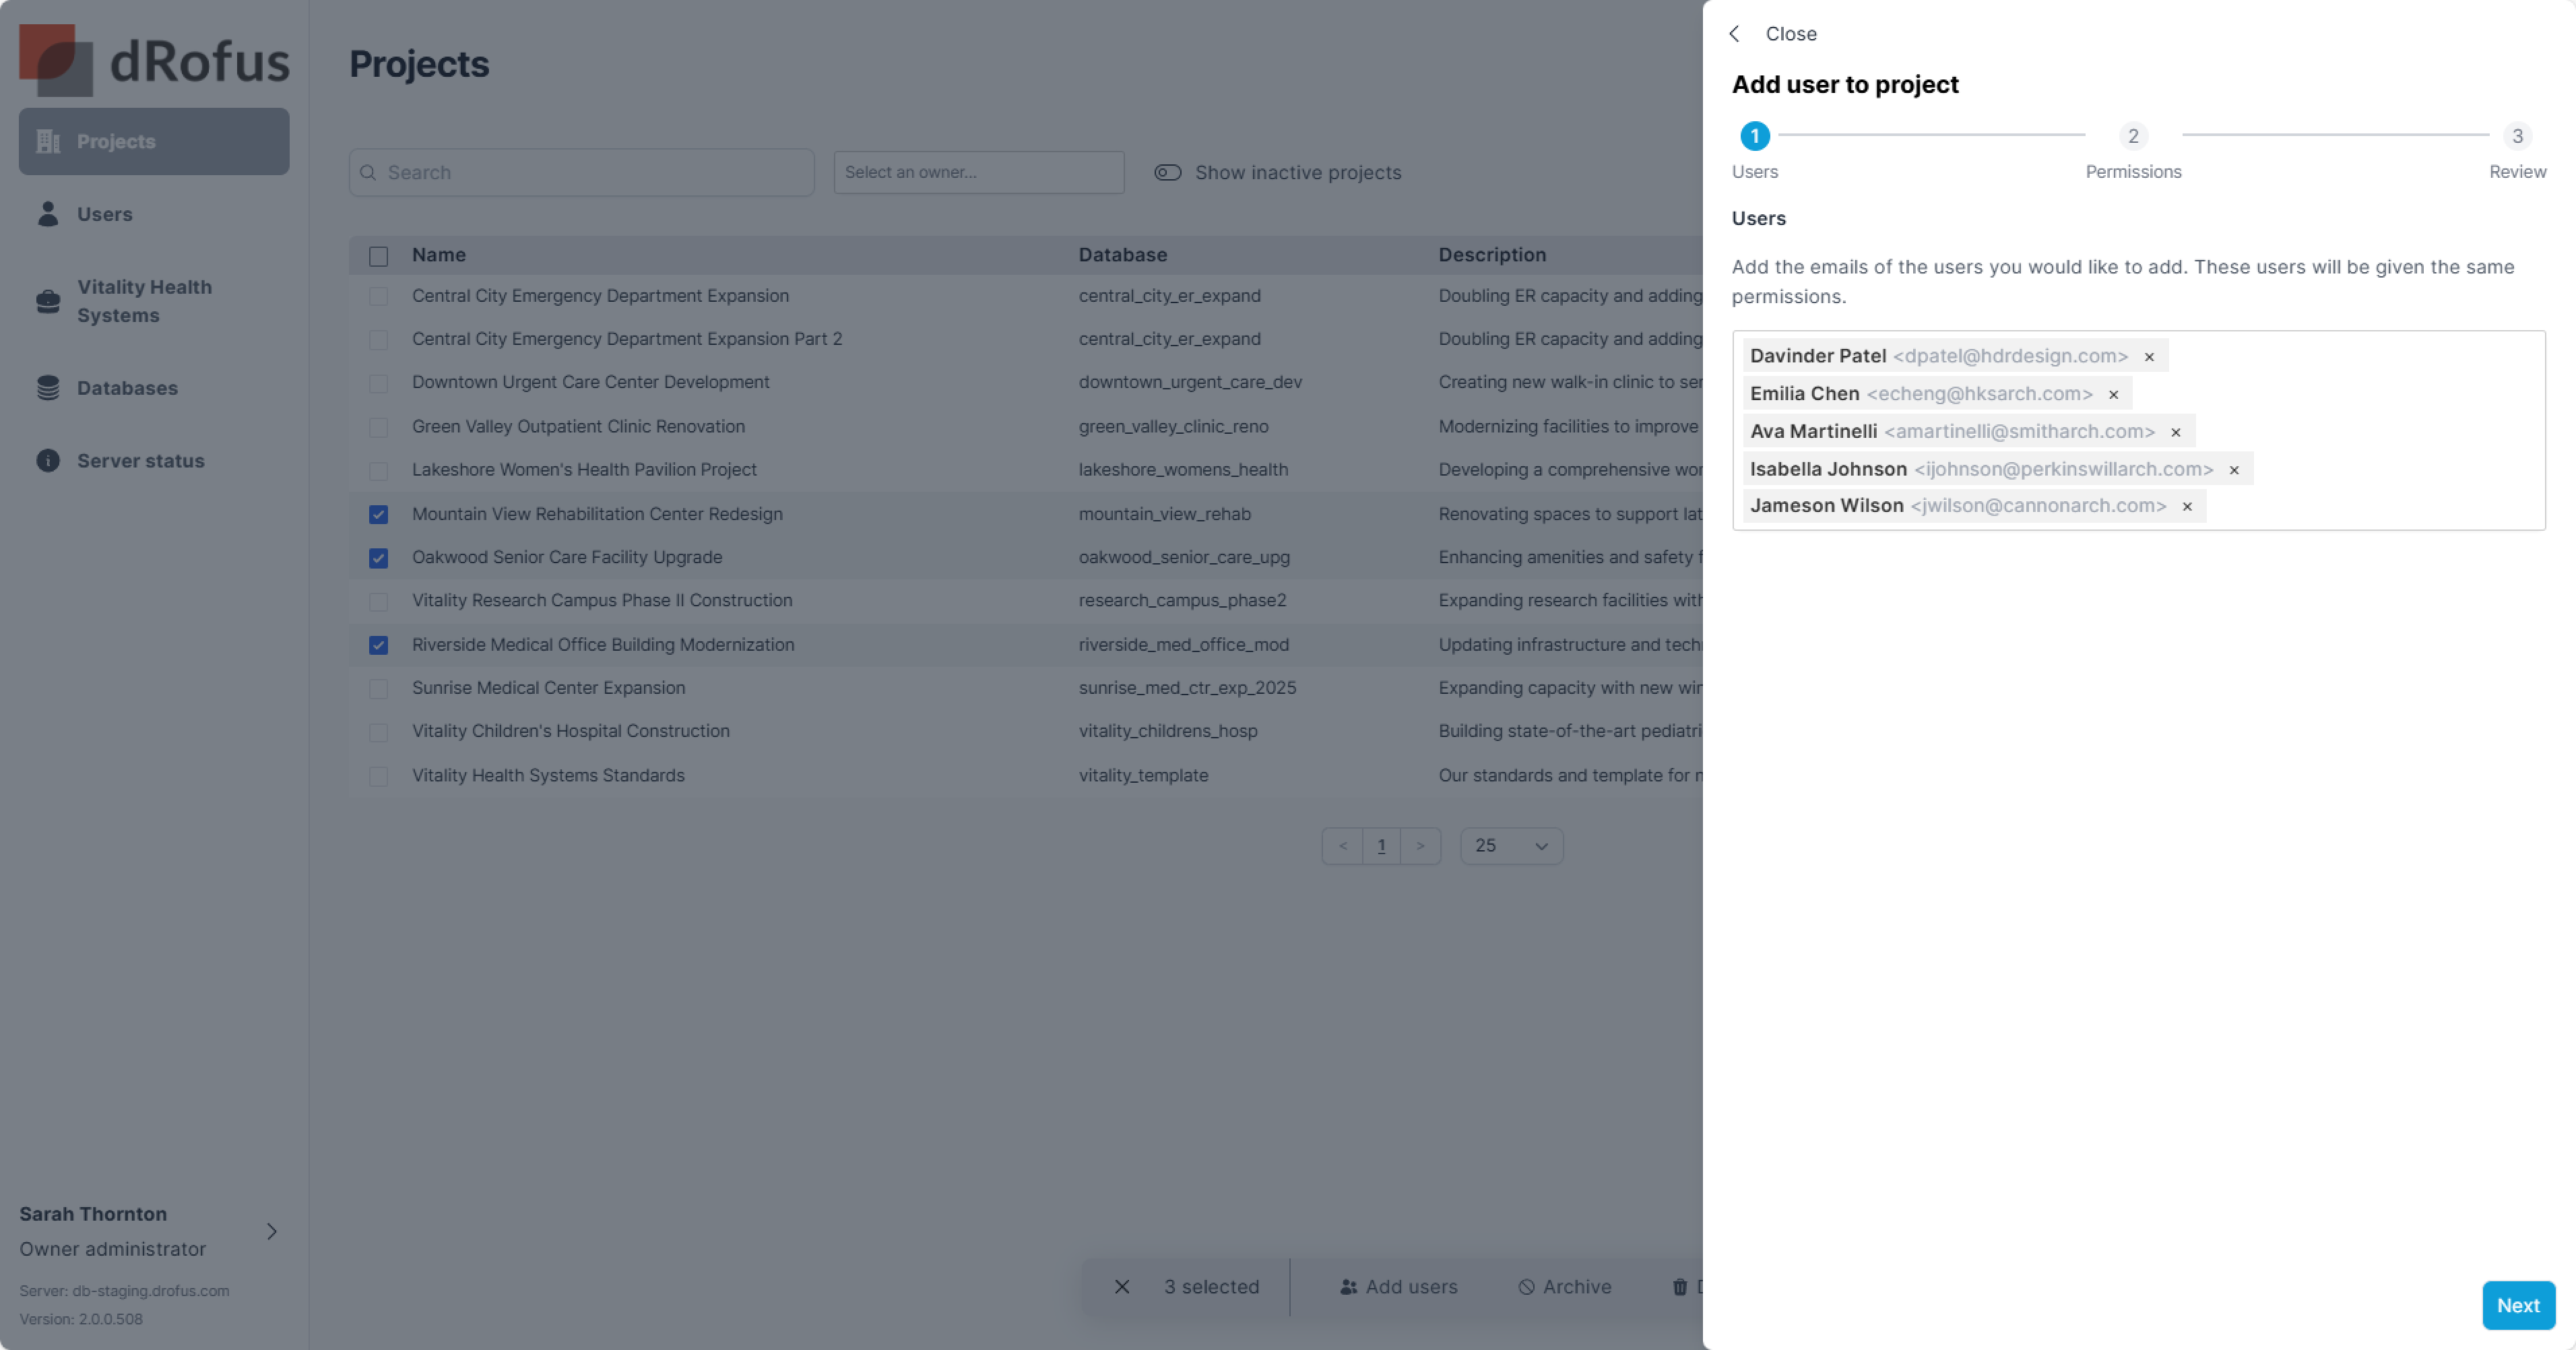The width and height of the screenshot is (2576, 1350).
Task: Clear selection with the X icon
Action: point(1122,1287)
